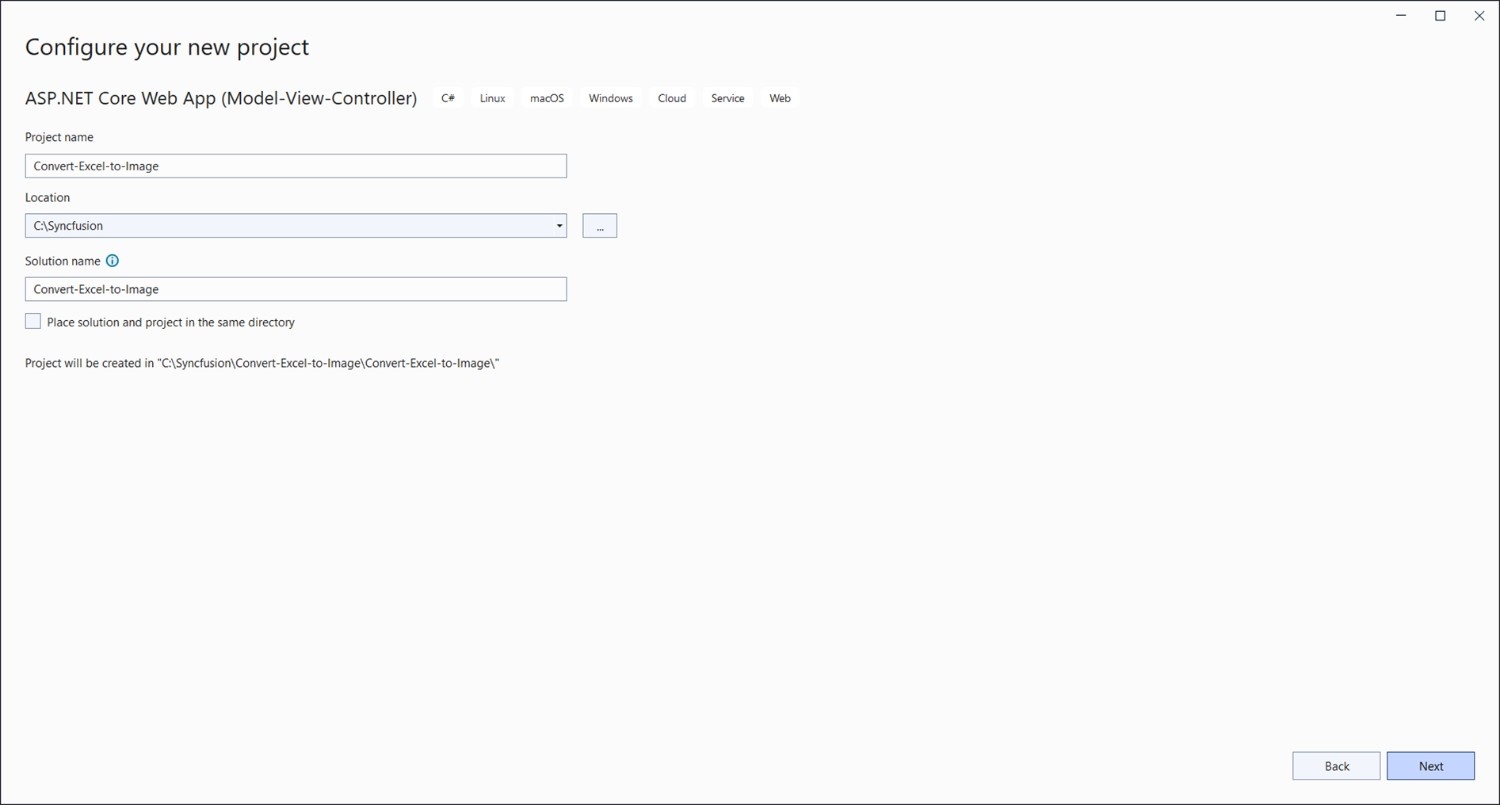The height and width of the screenshot is (805, 1500).
Task: Focus the Project name text field
Action: (295, 166)
